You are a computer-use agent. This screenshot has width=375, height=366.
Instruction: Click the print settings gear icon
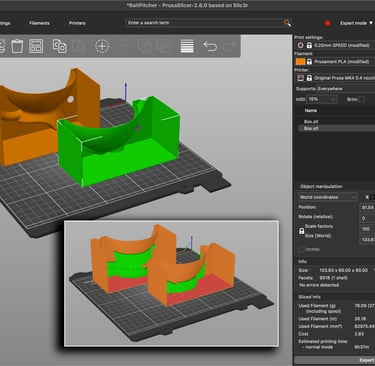[300, 45]
